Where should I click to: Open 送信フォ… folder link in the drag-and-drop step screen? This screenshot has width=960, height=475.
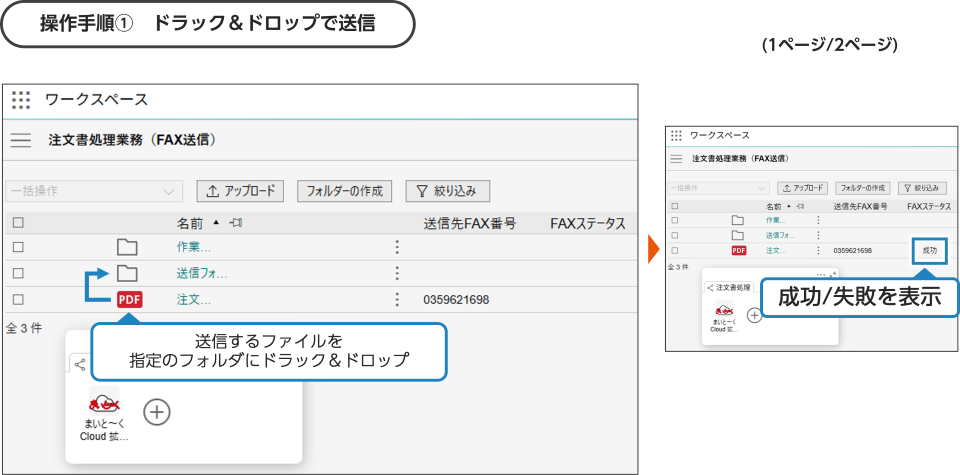(201, 274)
